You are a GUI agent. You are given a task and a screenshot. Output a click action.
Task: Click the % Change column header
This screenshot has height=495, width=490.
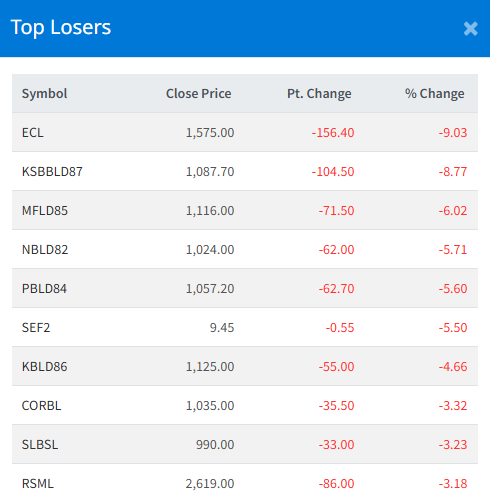point(434,94)
